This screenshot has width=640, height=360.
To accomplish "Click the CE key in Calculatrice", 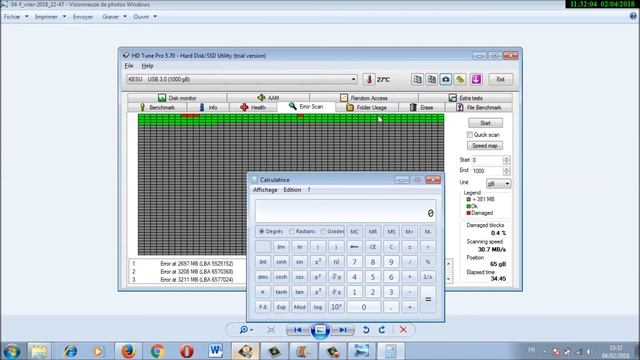I will coord(373,247).
